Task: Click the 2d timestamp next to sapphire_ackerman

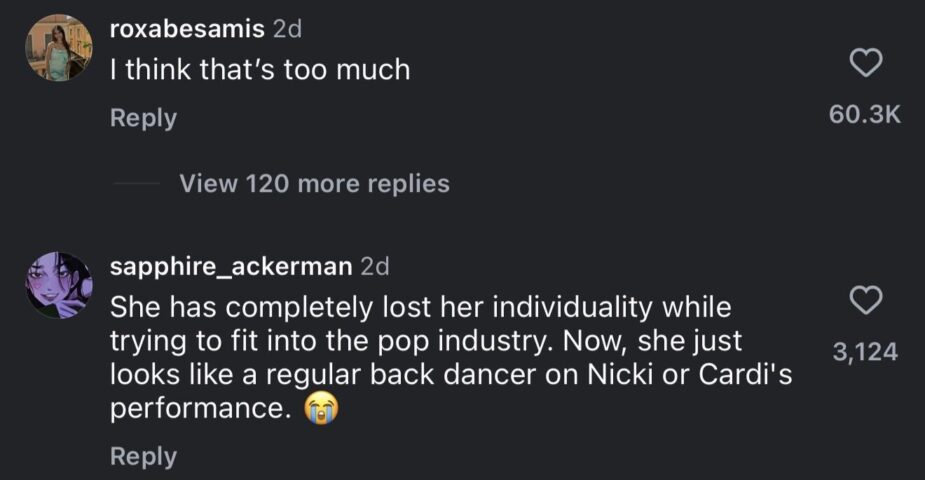Action: click(374, 266)
